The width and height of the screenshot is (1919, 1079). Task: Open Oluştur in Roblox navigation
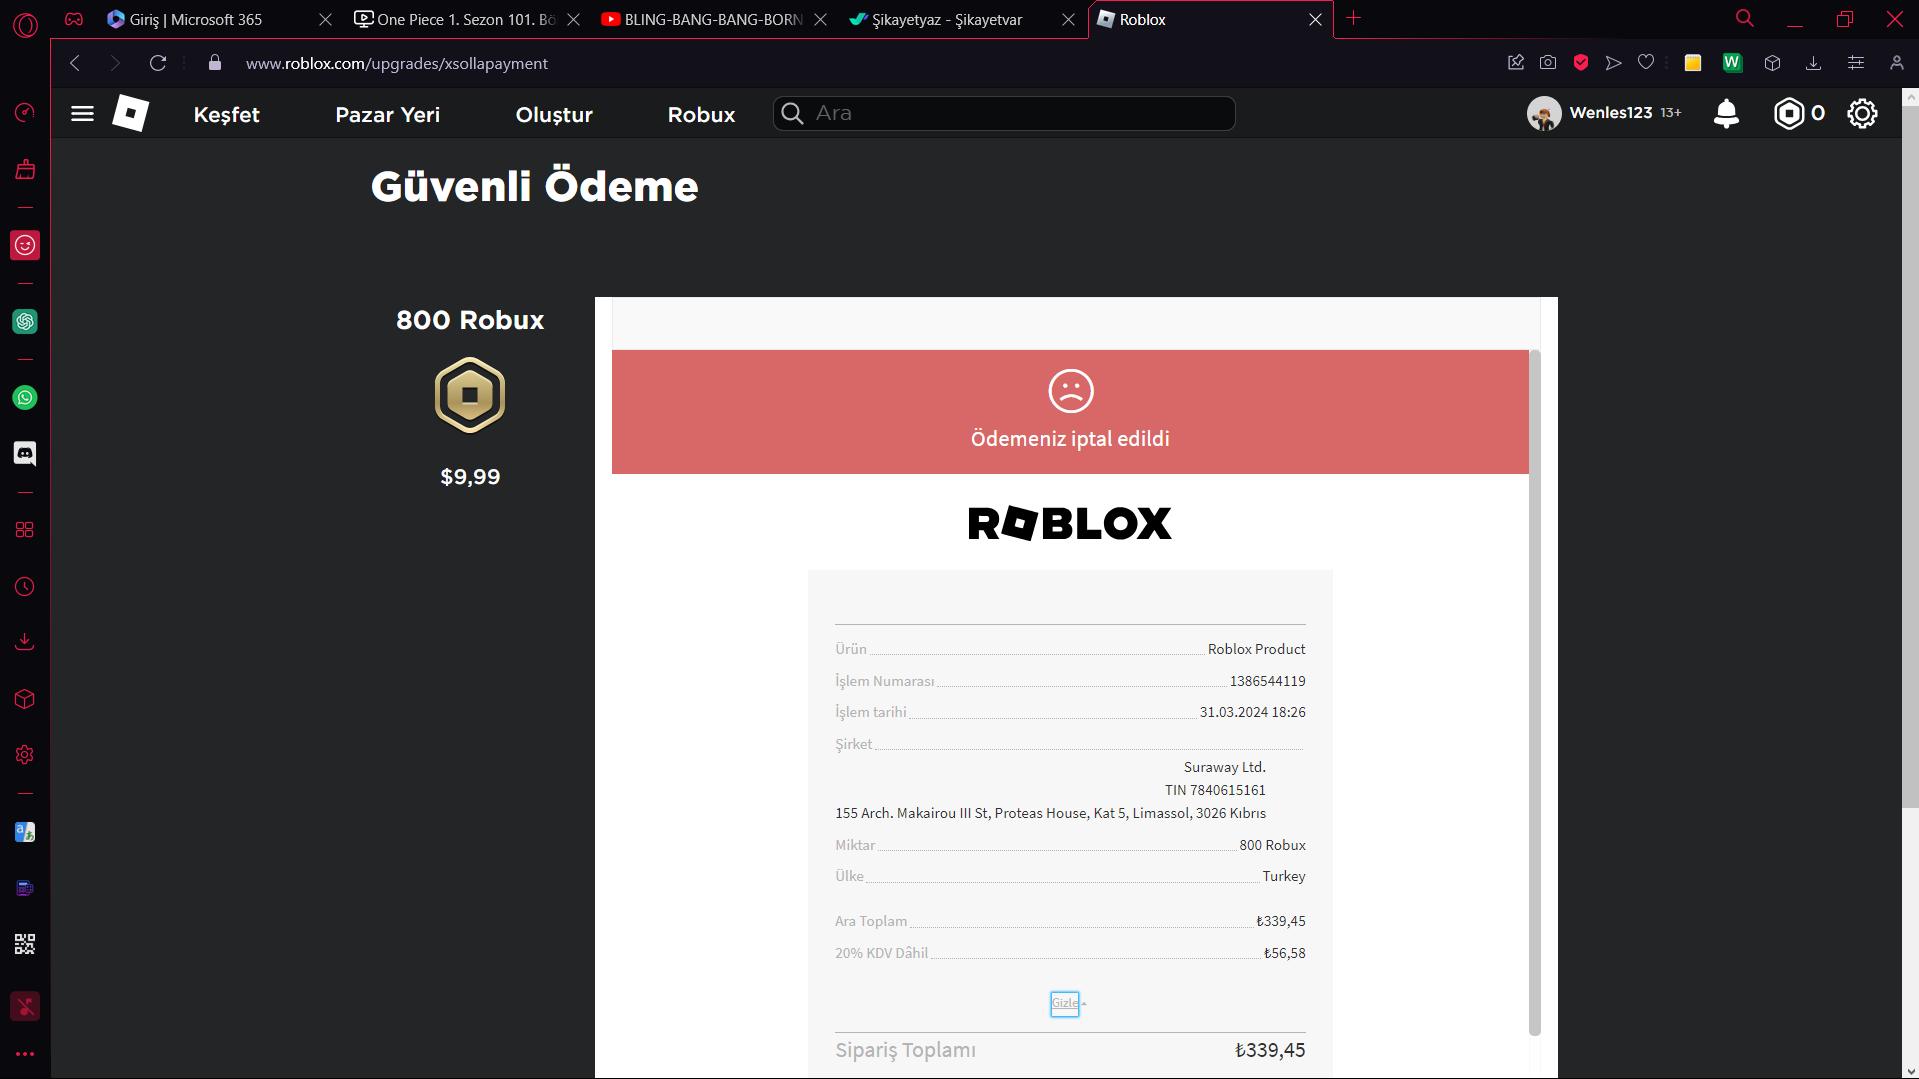point(554,114)
